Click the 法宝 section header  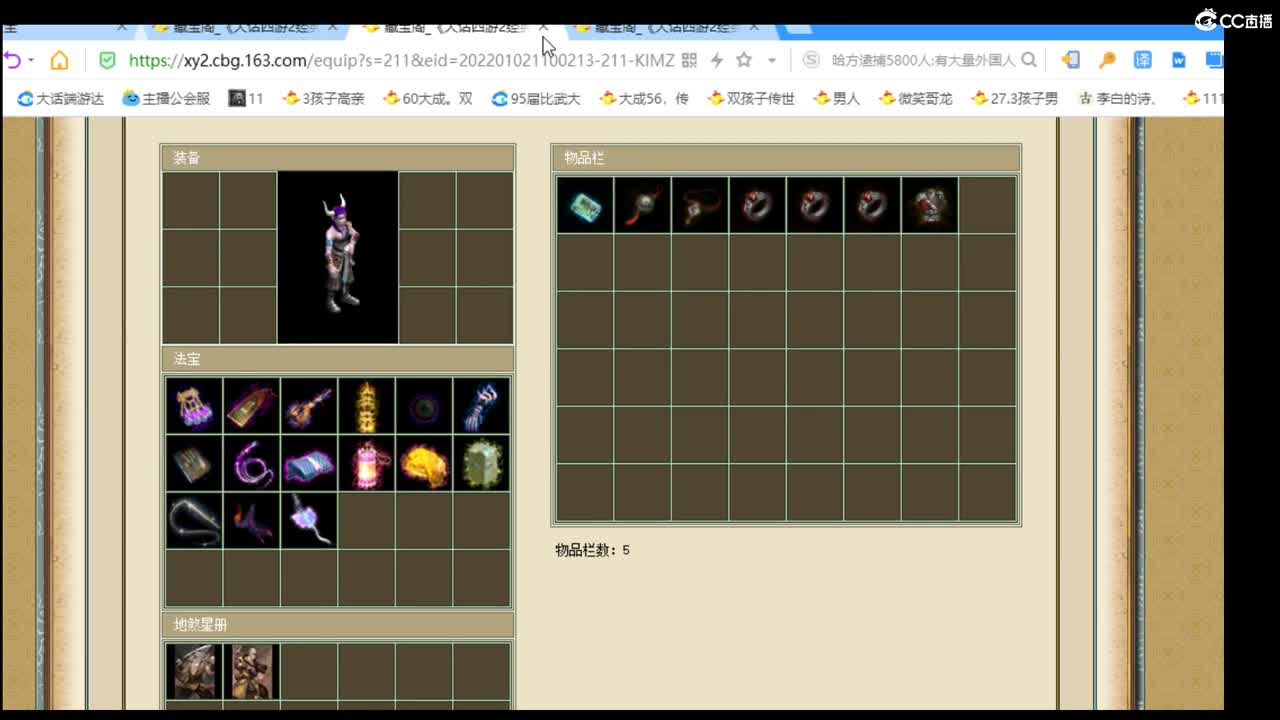[x=338, y=359]
